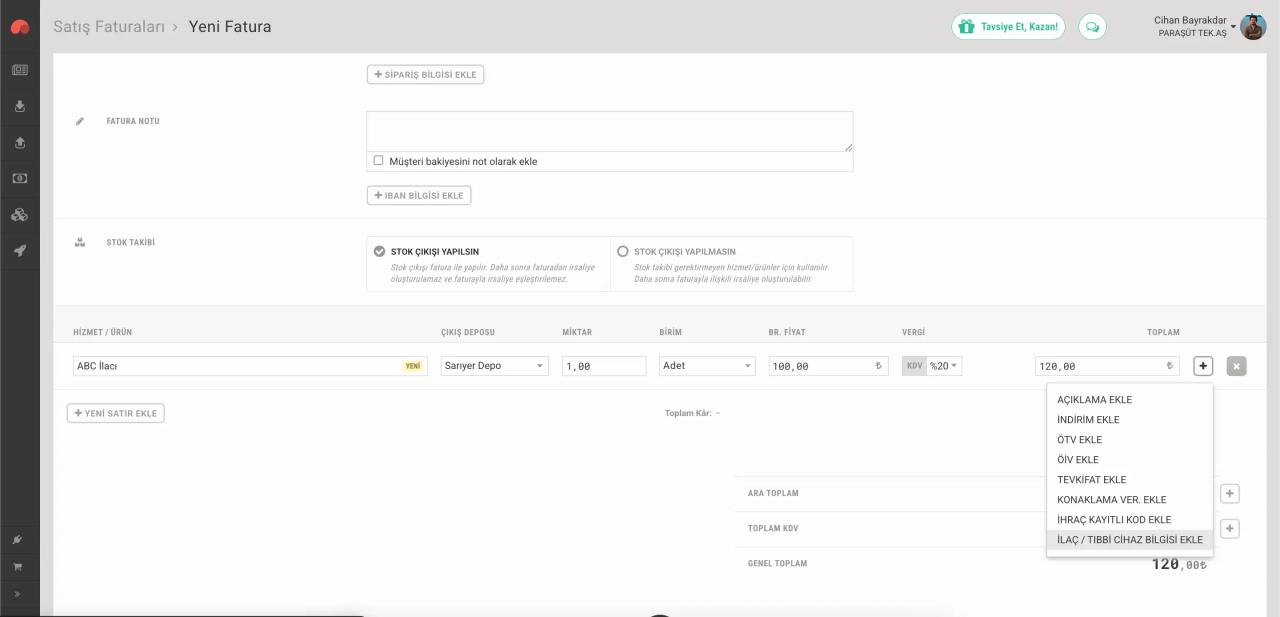1280x617 pixels.
Task: Open the Adet unit dropdown
Action: (706, 366)
